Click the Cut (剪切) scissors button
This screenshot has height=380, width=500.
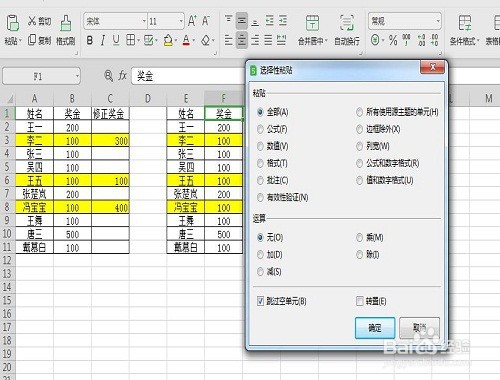point(39,21)
